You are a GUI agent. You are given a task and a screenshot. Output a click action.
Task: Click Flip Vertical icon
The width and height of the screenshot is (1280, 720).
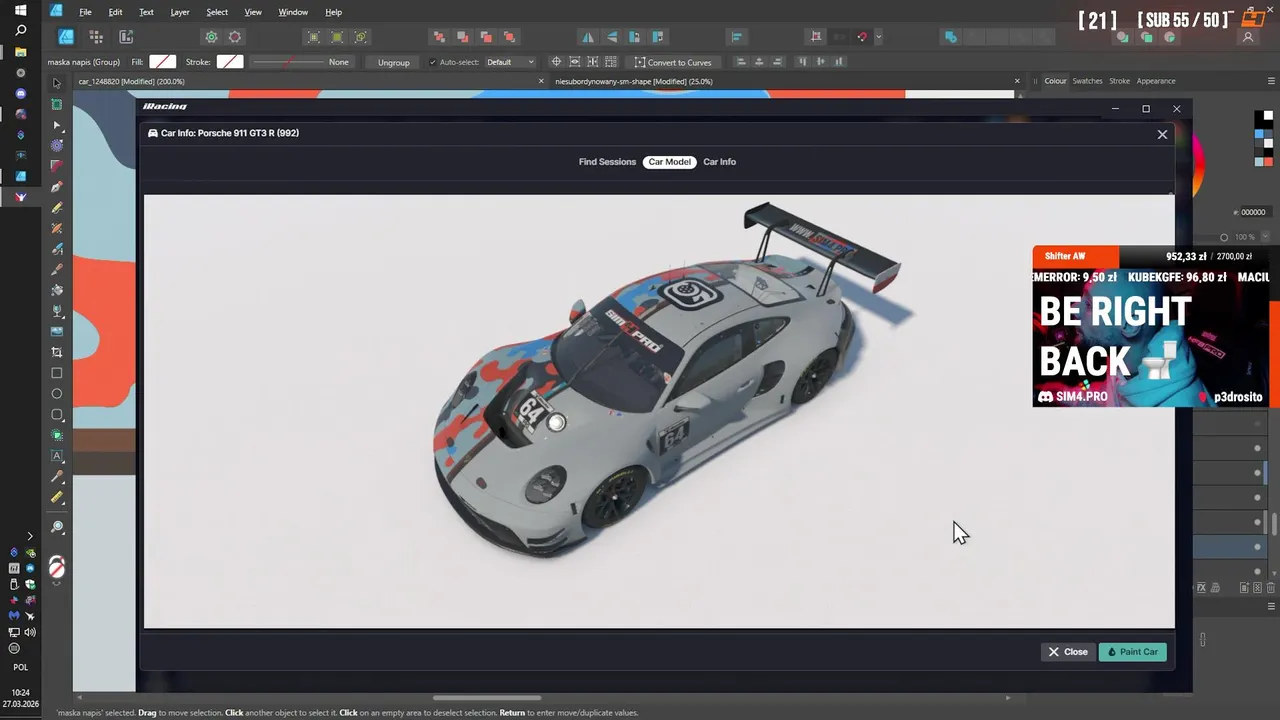tap(611, 37)
